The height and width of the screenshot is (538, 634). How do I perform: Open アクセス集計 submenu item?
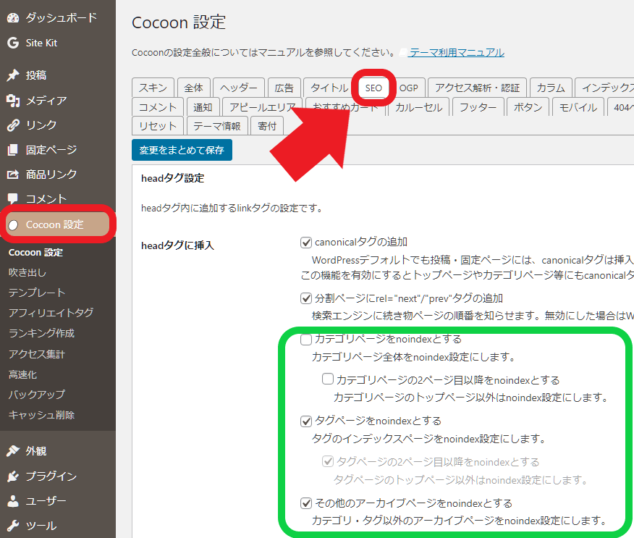37,354
